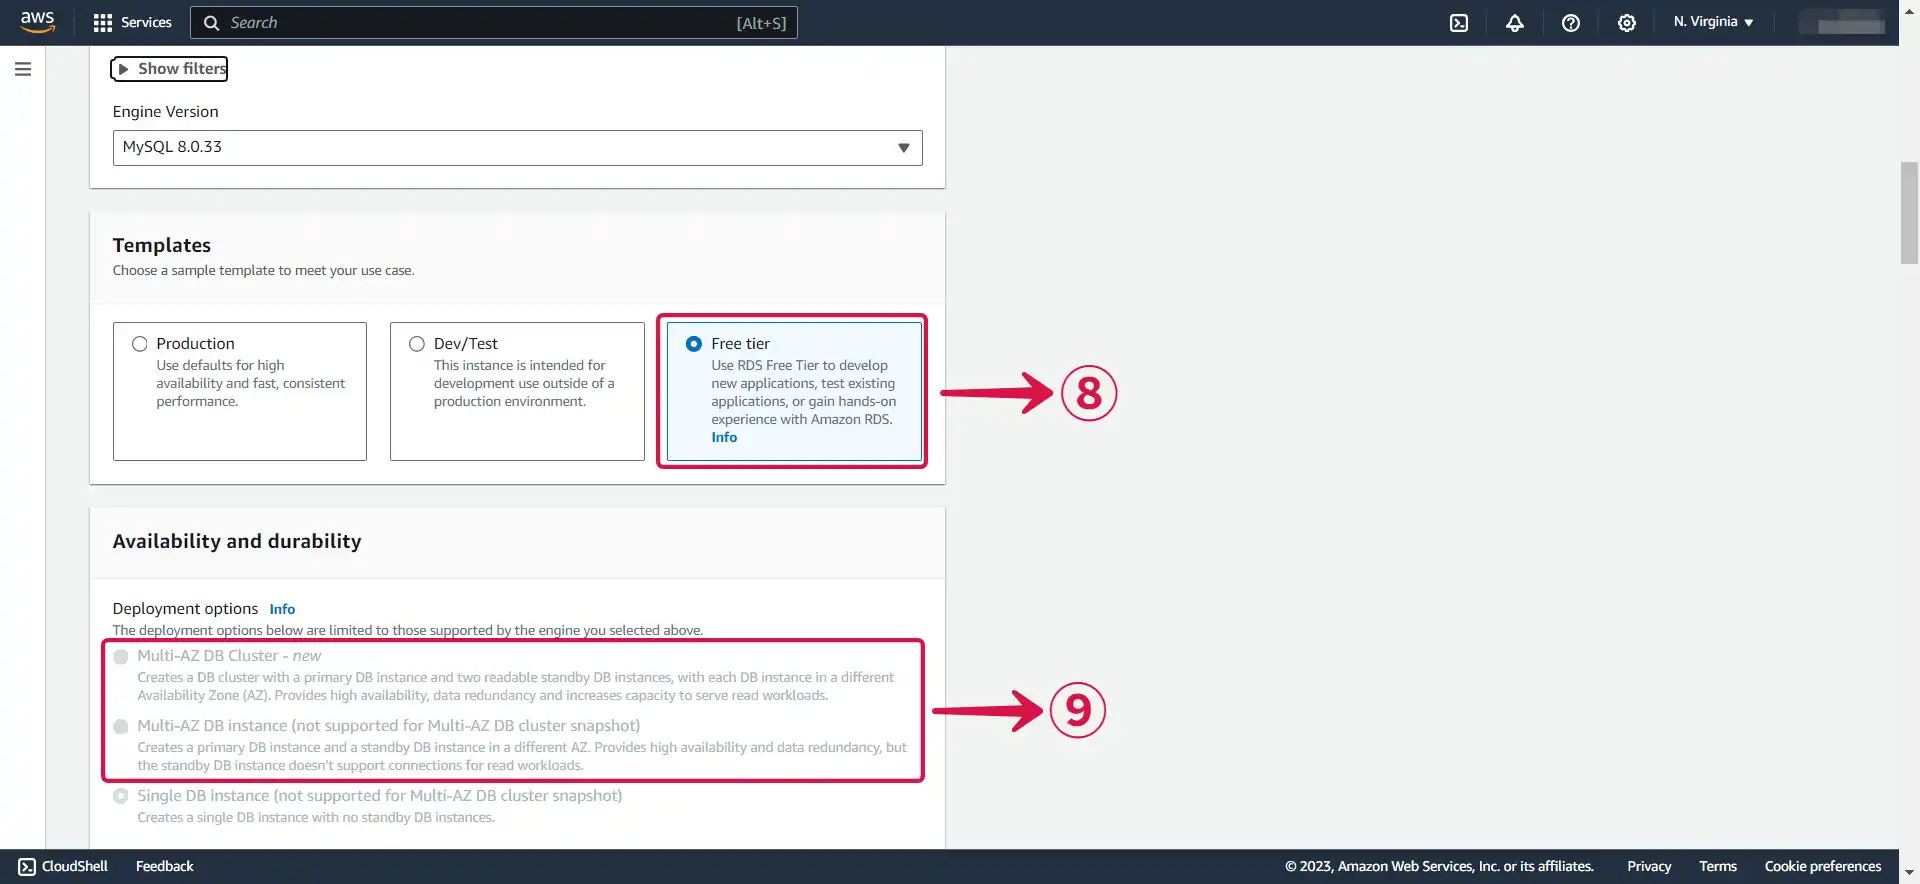Select the Dev/Test template radio
Image resolution: width=1920 pixels, height=884 pixels.
click(417, 344)
